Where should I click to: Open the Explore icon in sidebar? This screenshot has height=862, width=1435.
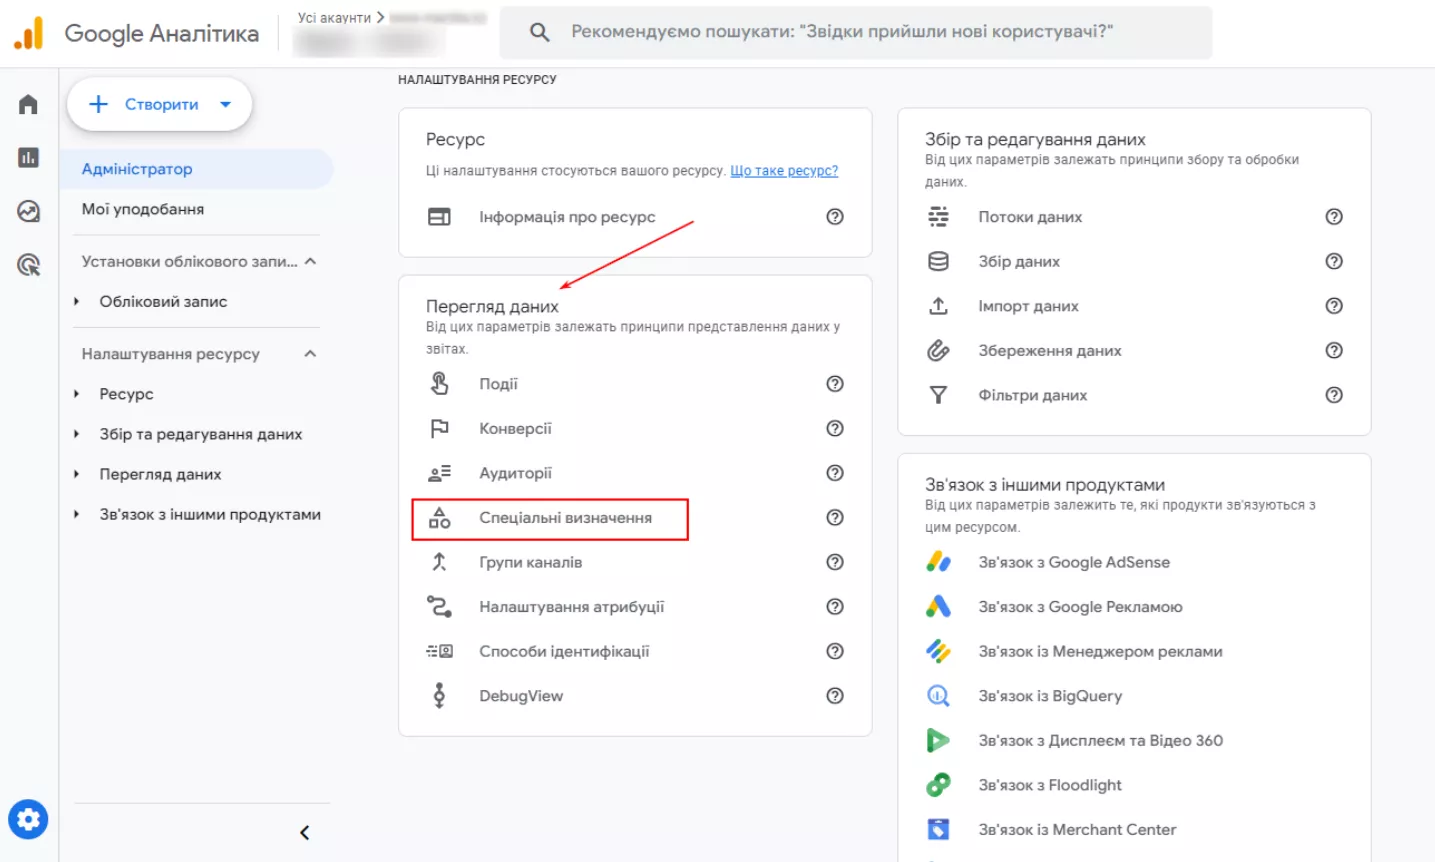pos(28,211)
